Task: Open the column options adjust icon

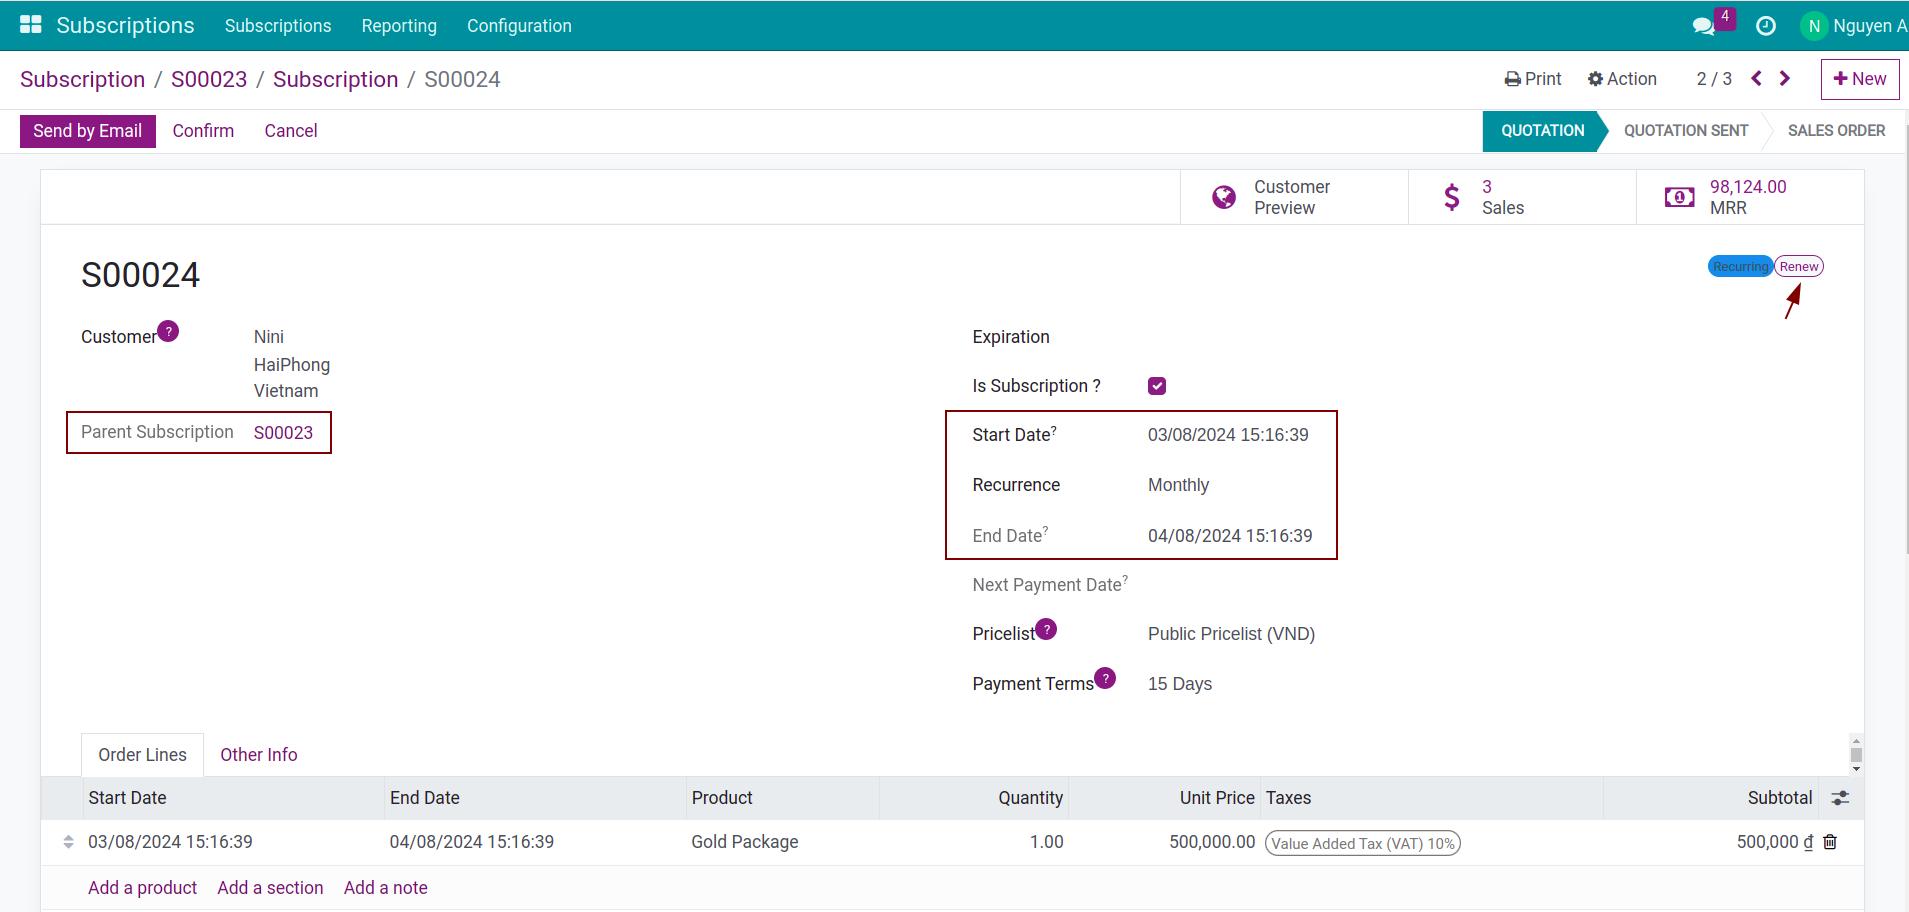Action: tap(1840, 798)
